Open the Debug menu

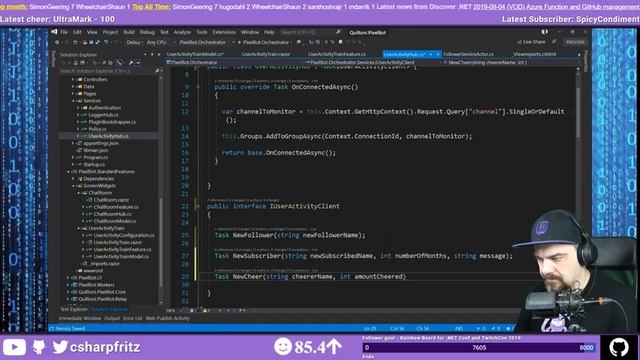(x=147, y=32)
